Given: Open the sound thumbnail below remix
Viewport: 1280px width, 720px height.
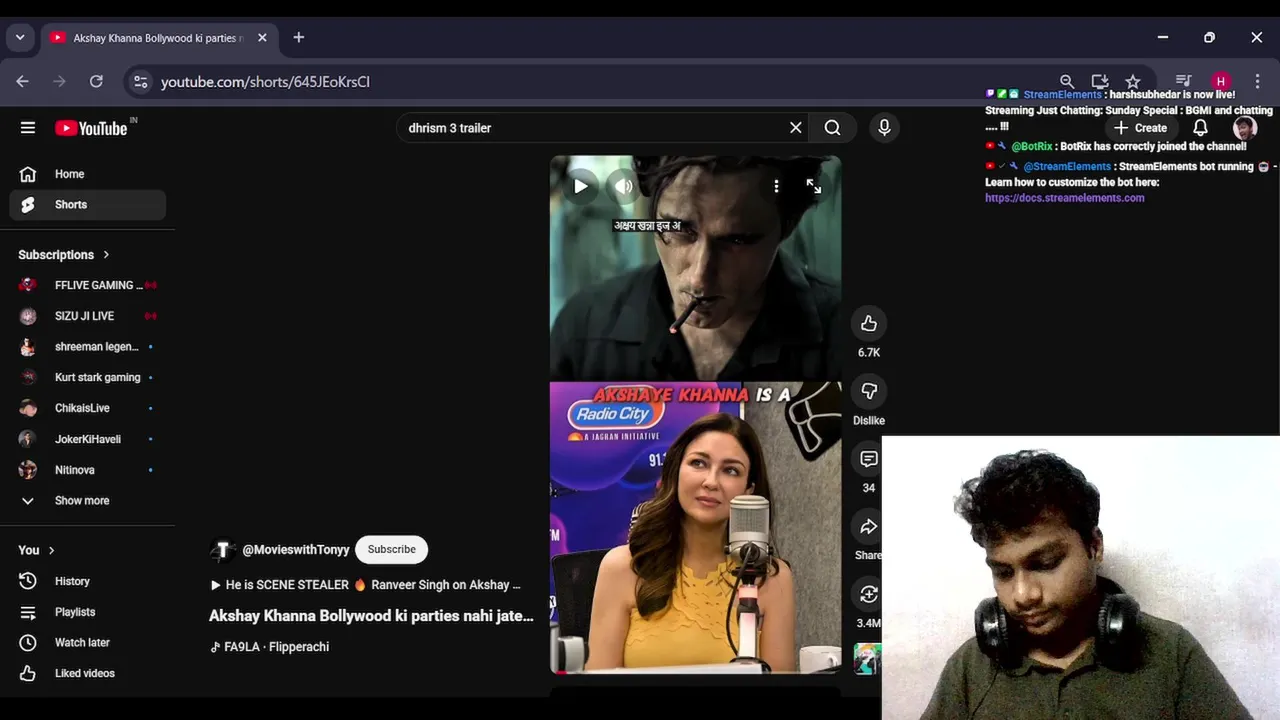Looking at the screenshot, I should click(x=867, y=659).
